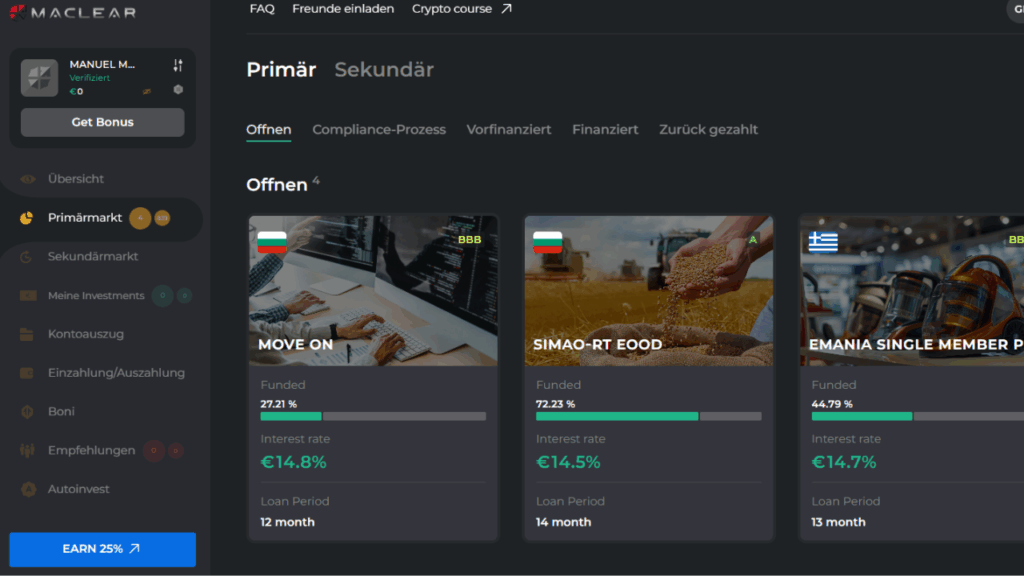Open account settings sliders icon
The image size is (1024, 576).
point(178,65)
